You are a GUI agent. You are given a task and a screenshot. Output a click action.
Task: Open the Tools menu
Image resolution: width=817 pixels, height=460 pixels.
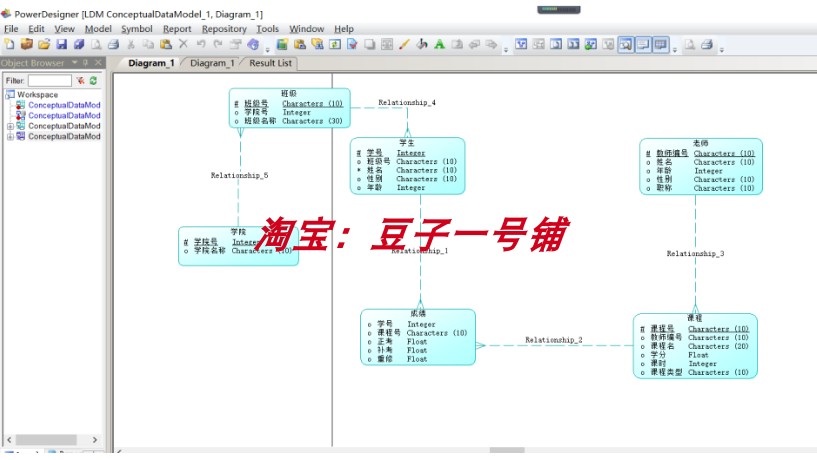[x=267, y=29]
